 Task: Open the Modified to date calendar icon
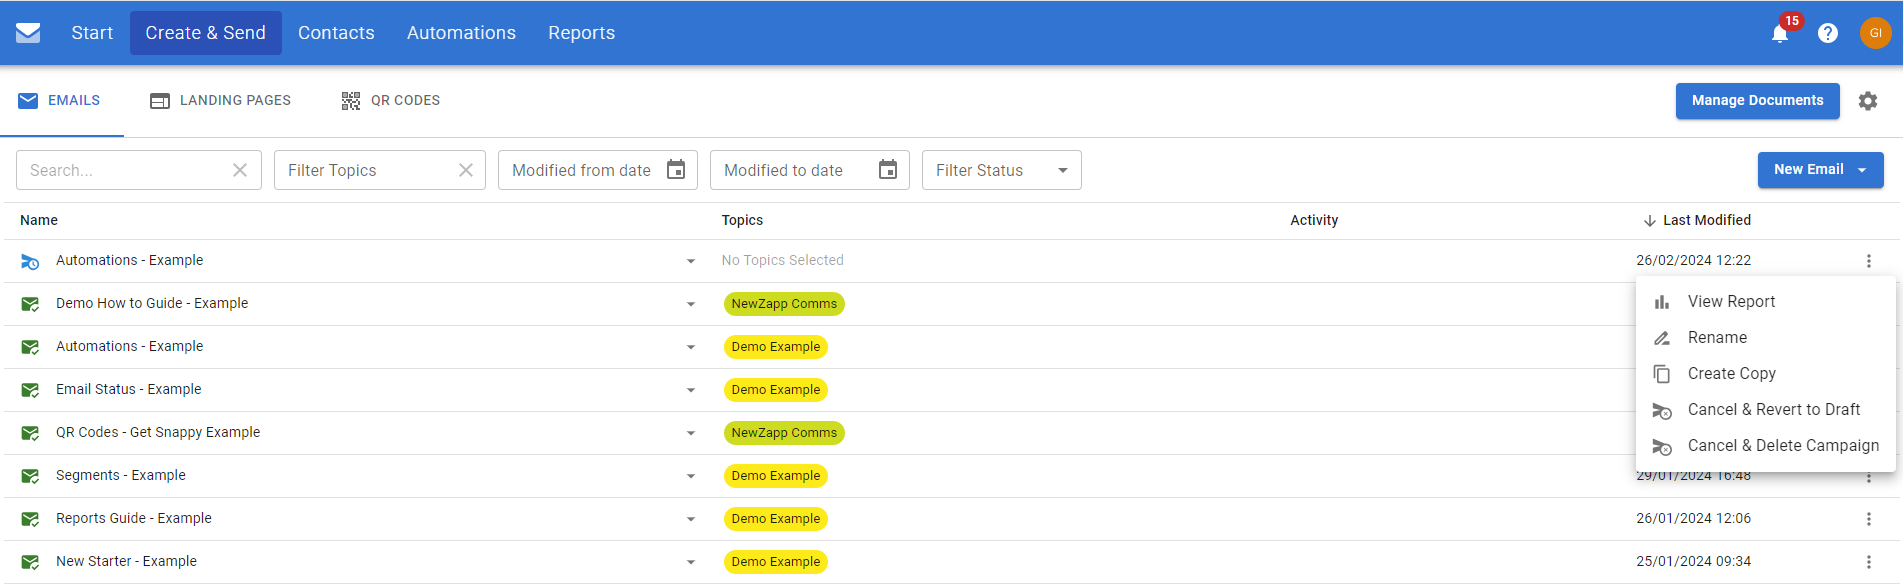[x=888, y=170]
